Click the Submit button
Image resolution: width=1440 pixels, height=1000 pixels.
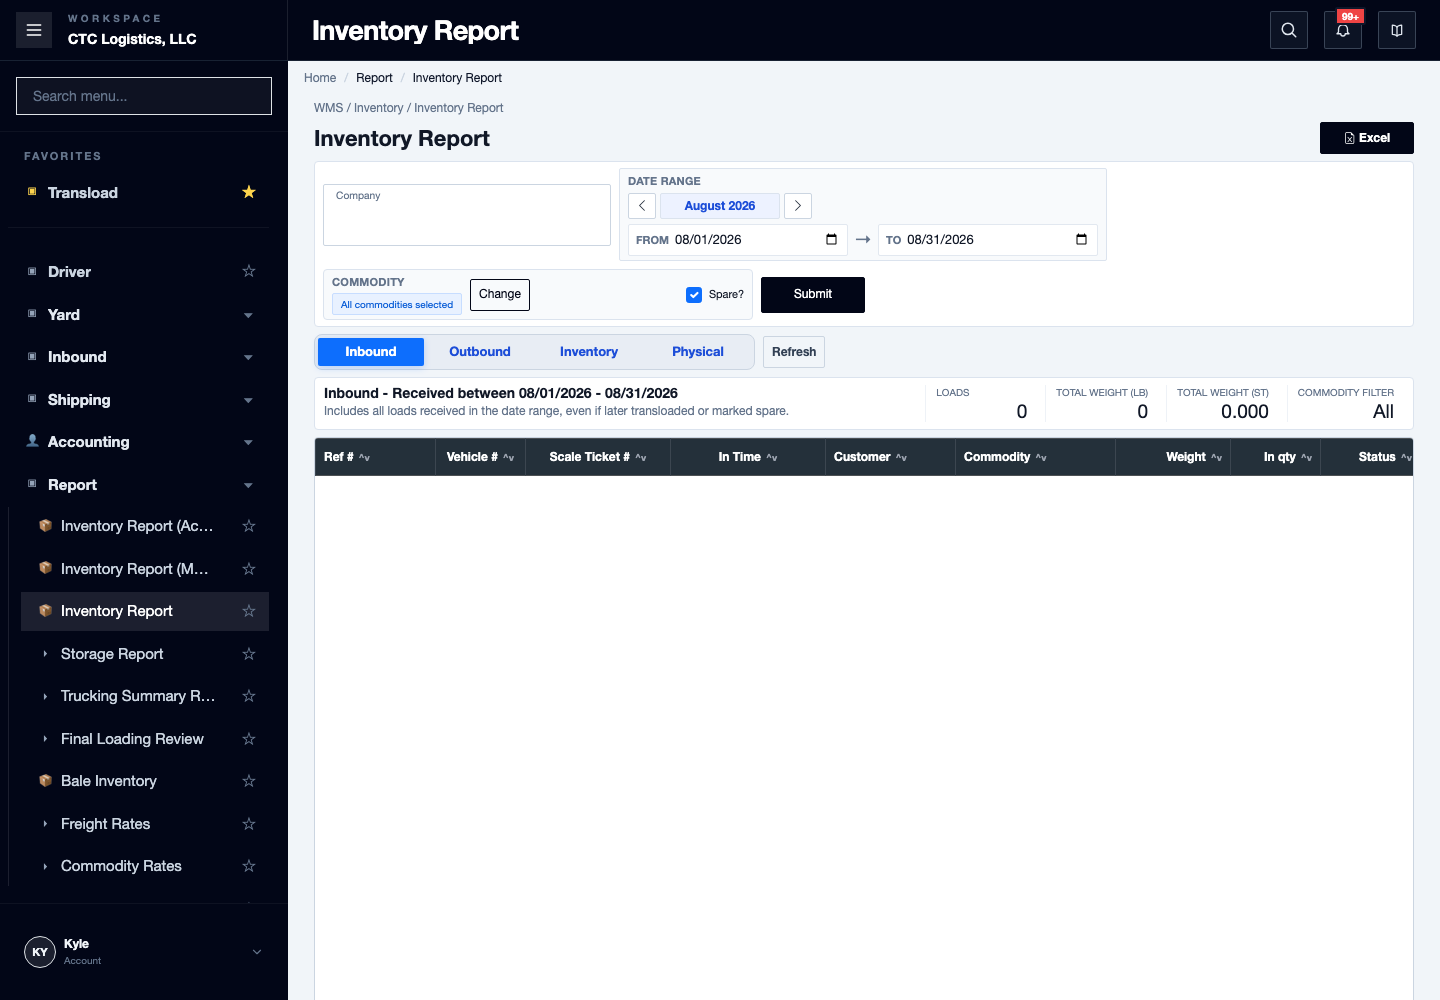point(813,295)
